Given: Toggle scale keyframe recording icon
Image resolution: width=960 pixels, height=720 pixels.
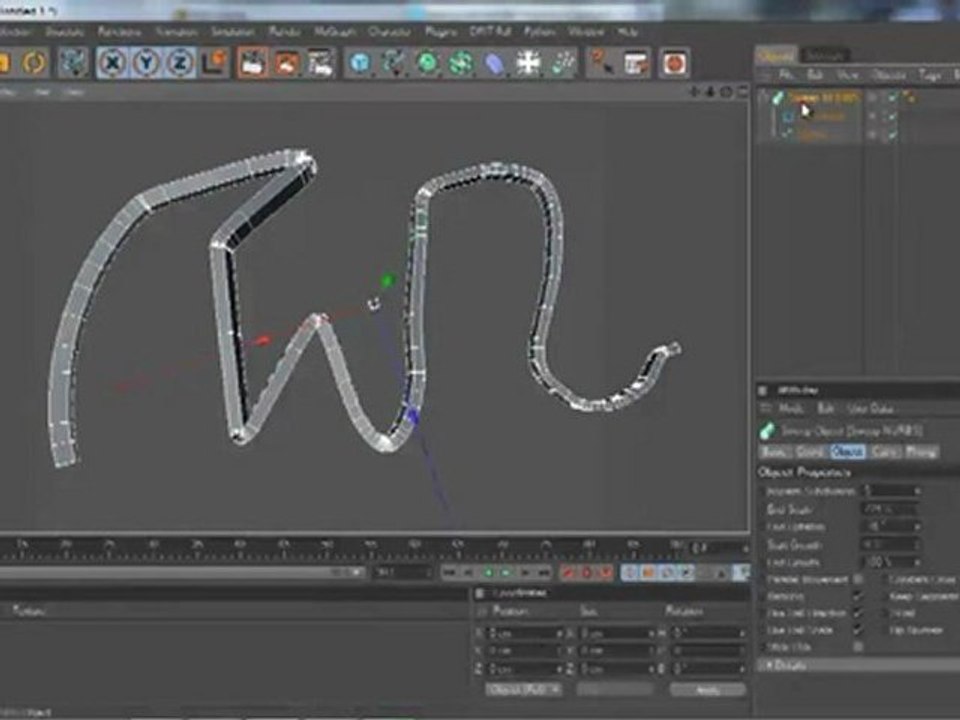Looking at the screenshot, I should 648,572.
